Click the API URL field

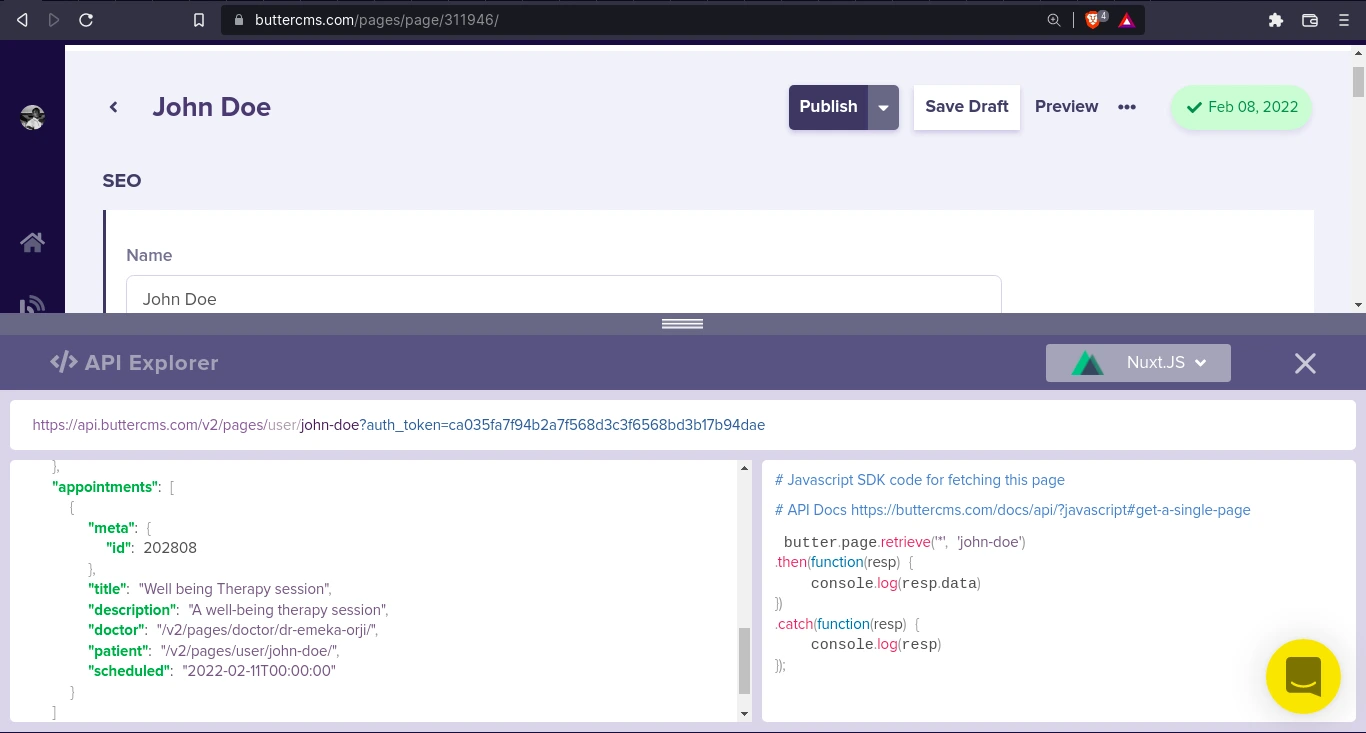(x=683, y=425)
